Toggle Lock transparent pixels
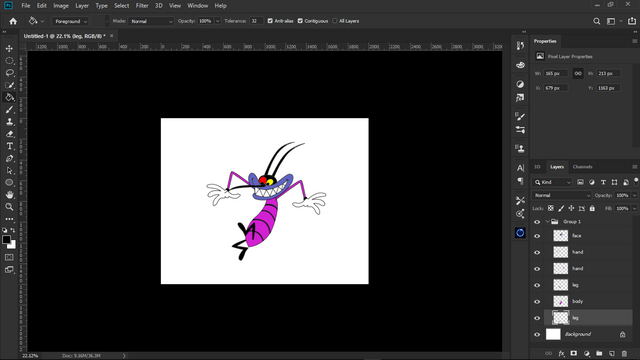The image size is (640, 360). click(x=551, y=209)
